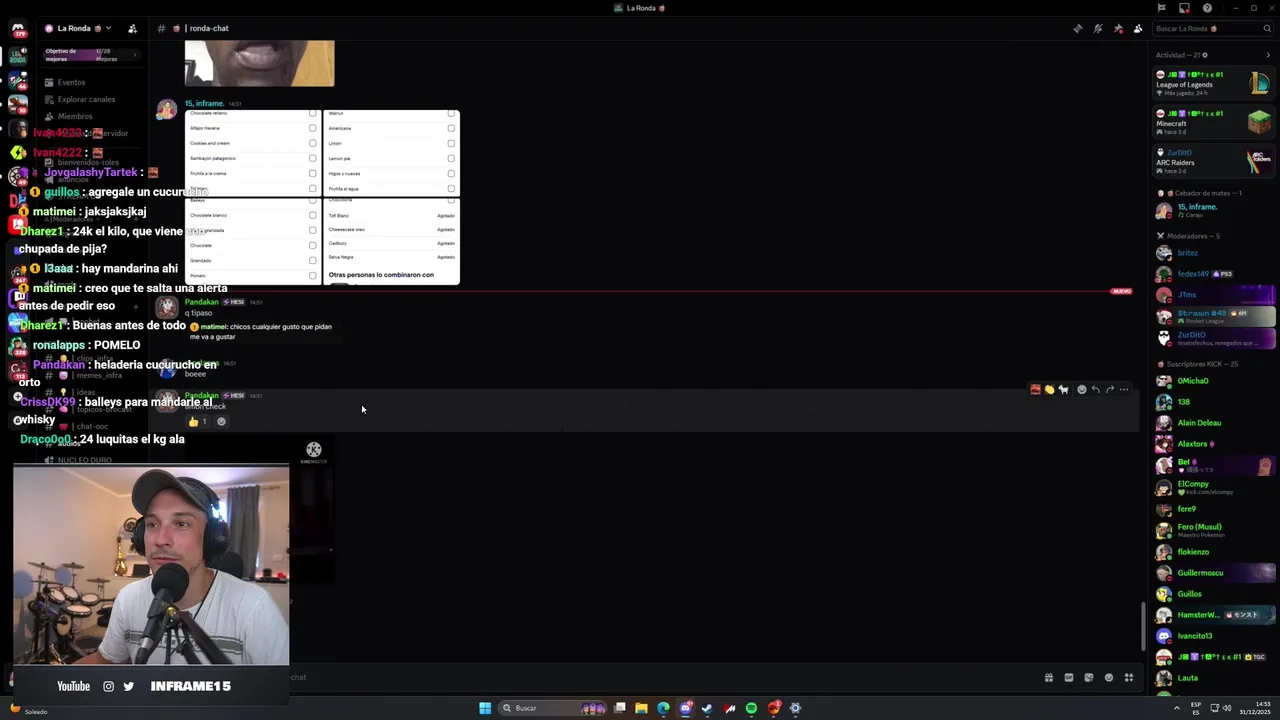
Task: Open File Explorer from the taskbar
Action: pyautogui.click(x=641, y=708)
